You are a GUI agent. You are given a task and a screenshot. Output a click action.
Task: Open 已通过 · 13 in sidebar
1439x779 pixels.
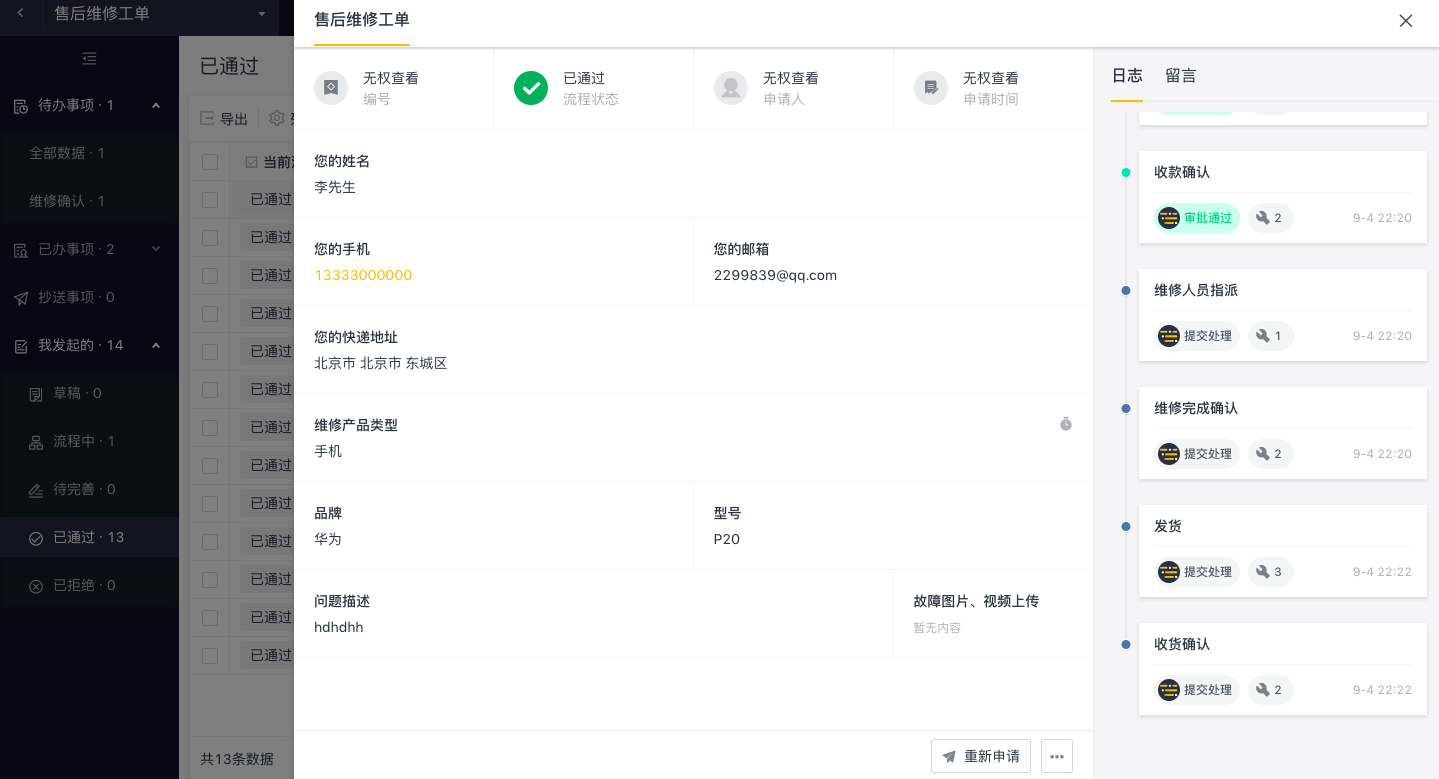tap(89, 537)
